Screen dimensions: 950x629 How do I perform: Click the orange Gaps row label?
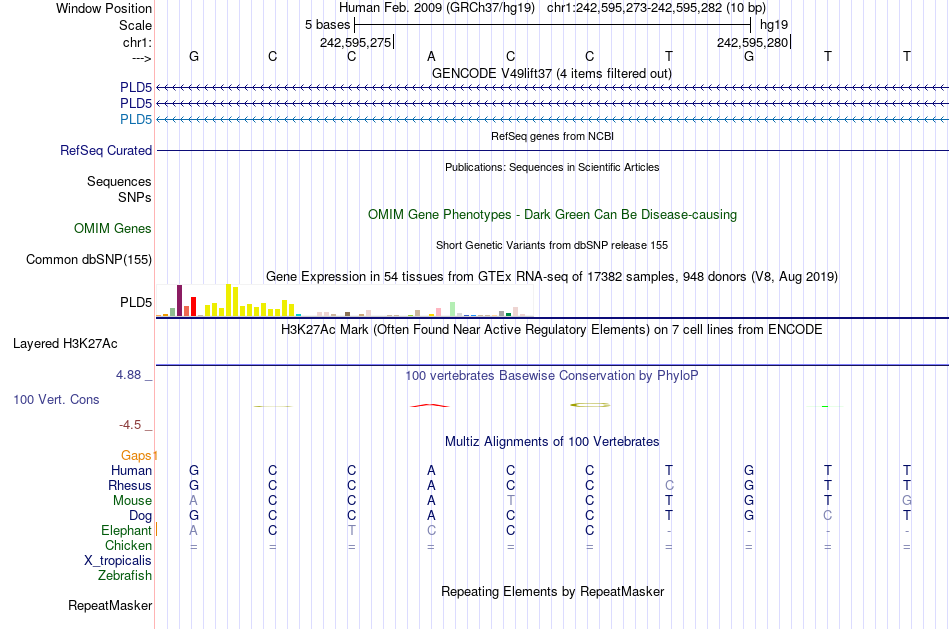136,455
